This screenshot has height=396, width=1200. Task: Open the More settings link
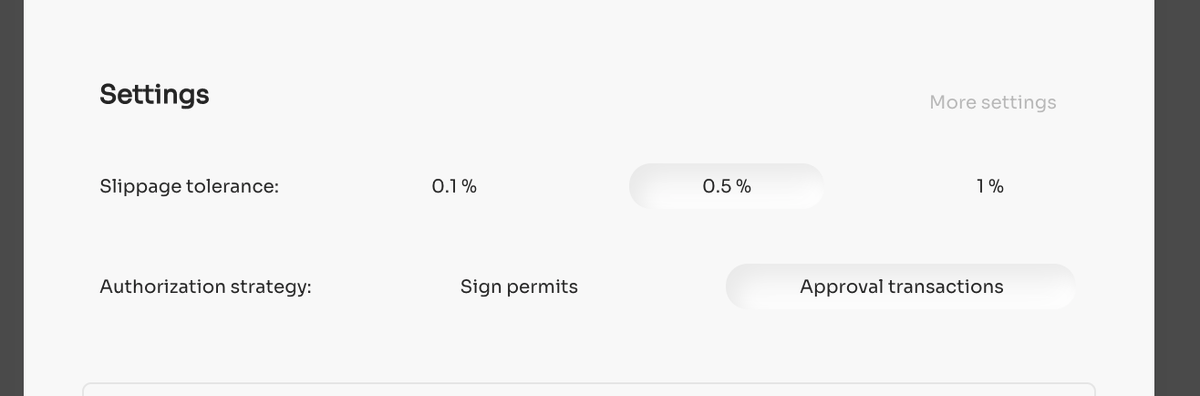click(992, 102)
